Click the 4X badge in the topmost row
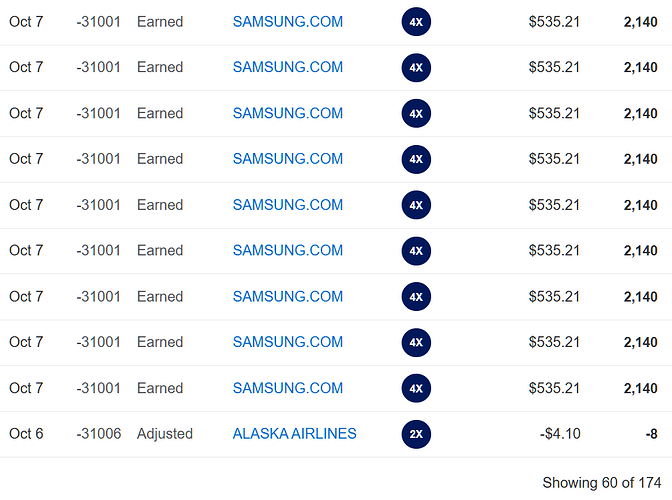Screen dimensions: 672x500 point(416,22)
